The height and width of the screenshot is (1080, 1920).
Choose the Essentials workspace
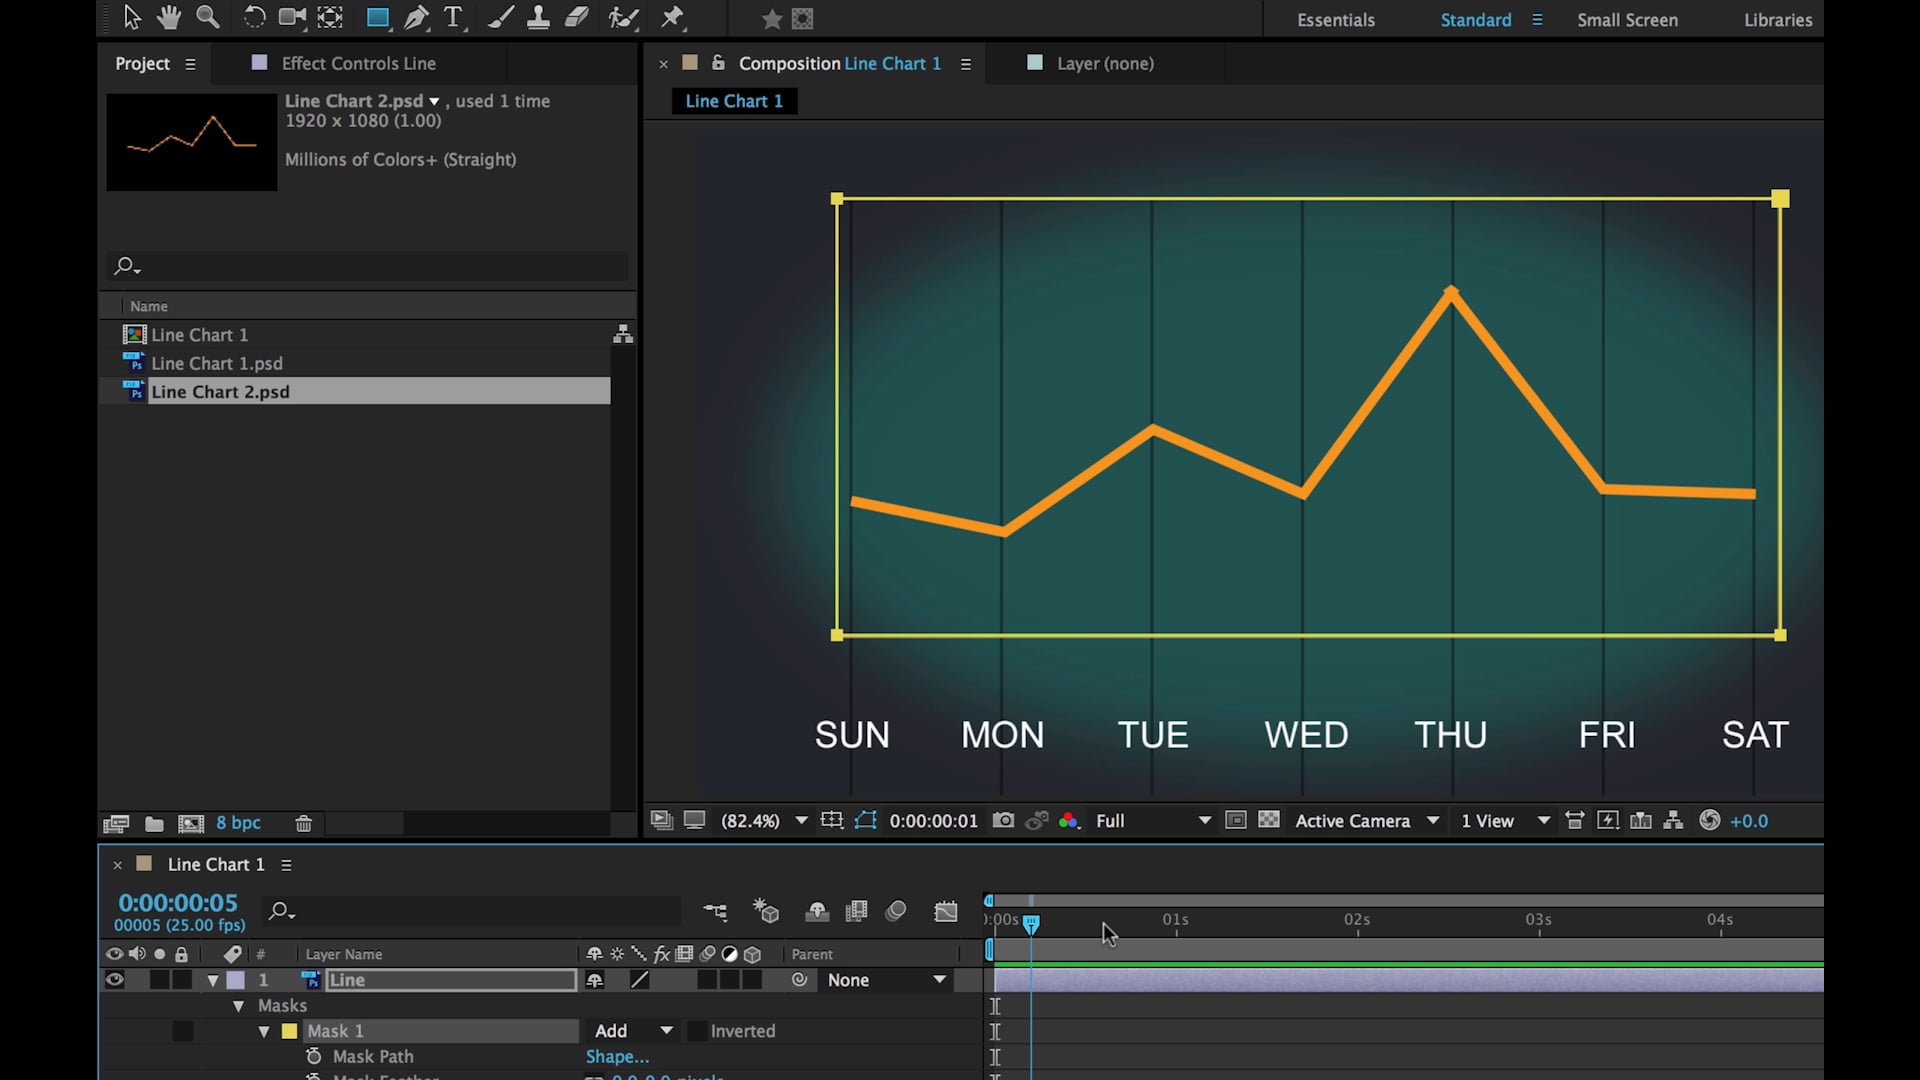point(1336,20)
